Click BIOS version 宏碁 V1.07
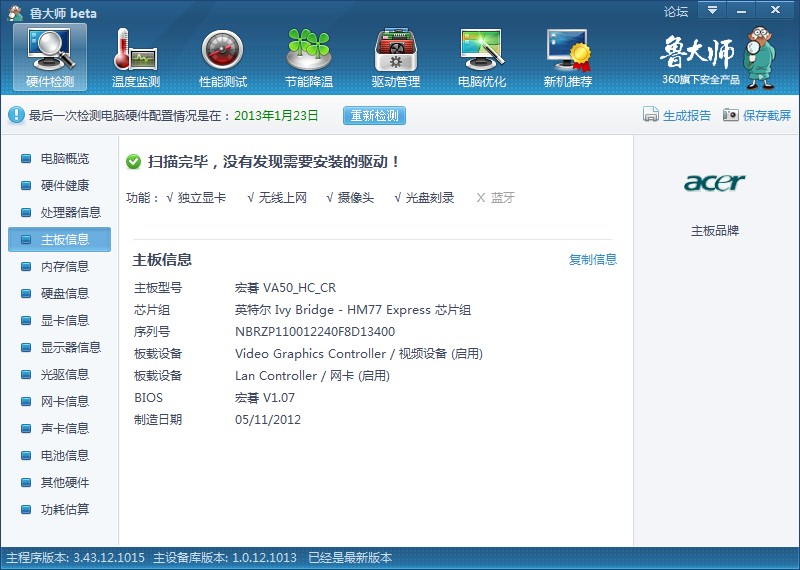Image resolution: width=800 pixels, height=570 pixels. [x=265, y=398]
